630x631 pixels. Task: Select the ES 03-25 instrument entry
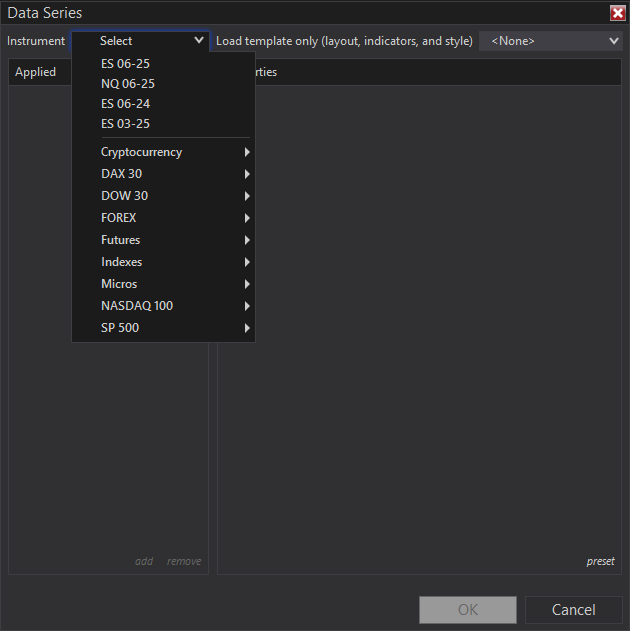coord(163,124)
